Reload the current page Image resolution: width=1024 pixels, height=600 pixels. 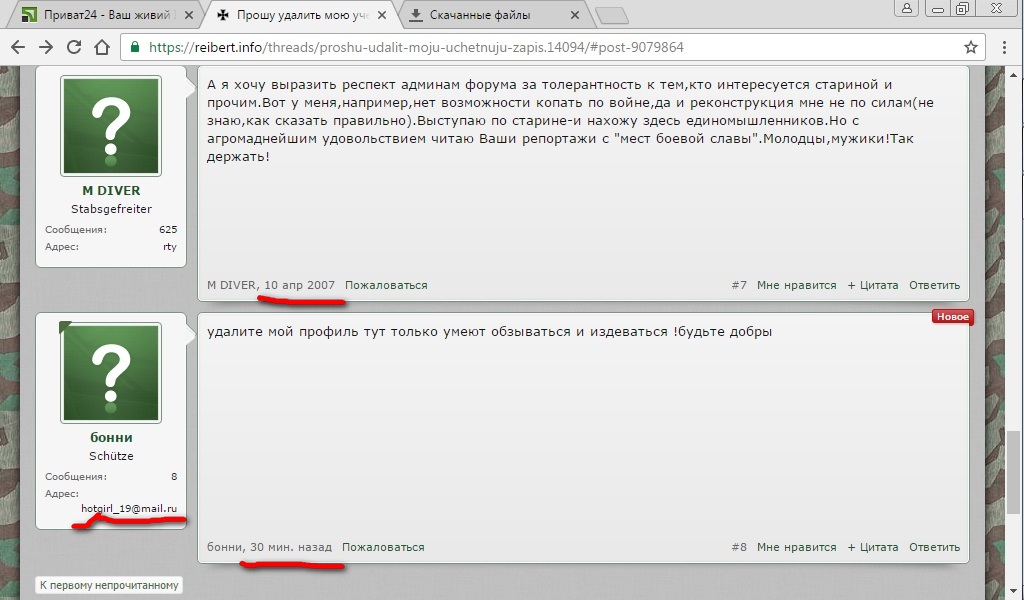(74, 47)
